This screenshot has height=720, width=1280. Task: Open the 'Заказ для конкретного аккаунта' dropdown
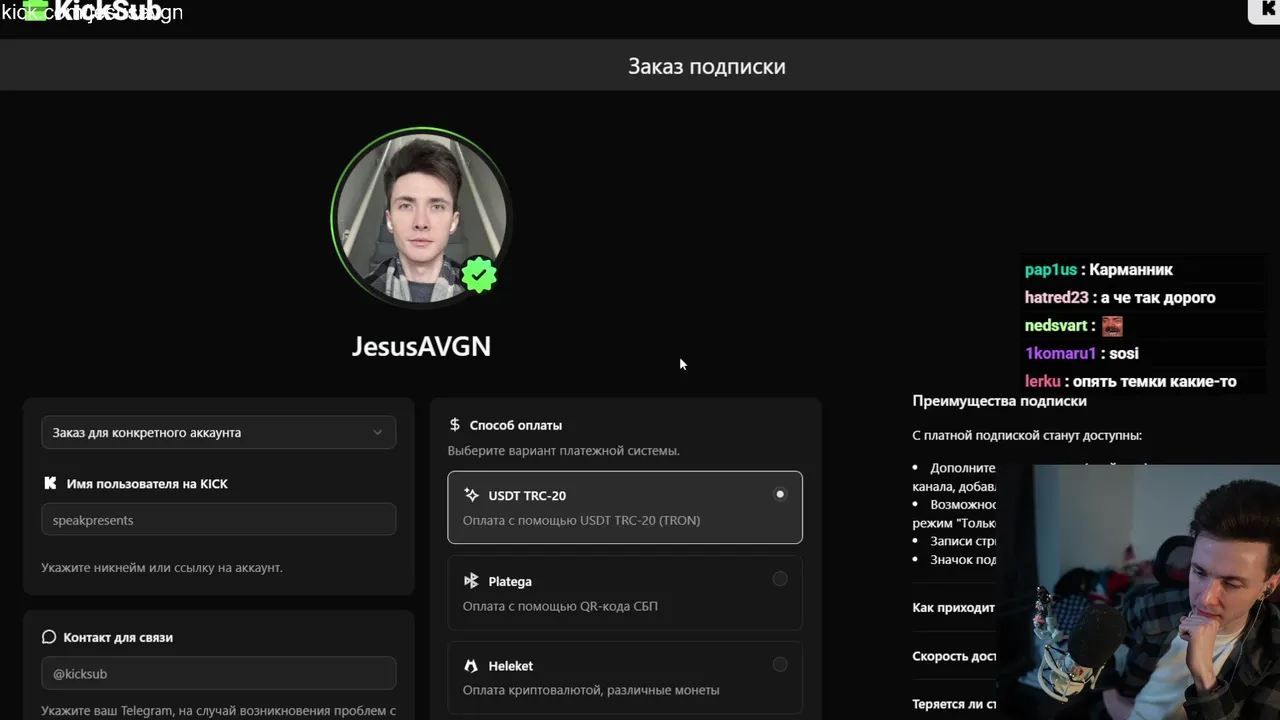click(218, 433)
